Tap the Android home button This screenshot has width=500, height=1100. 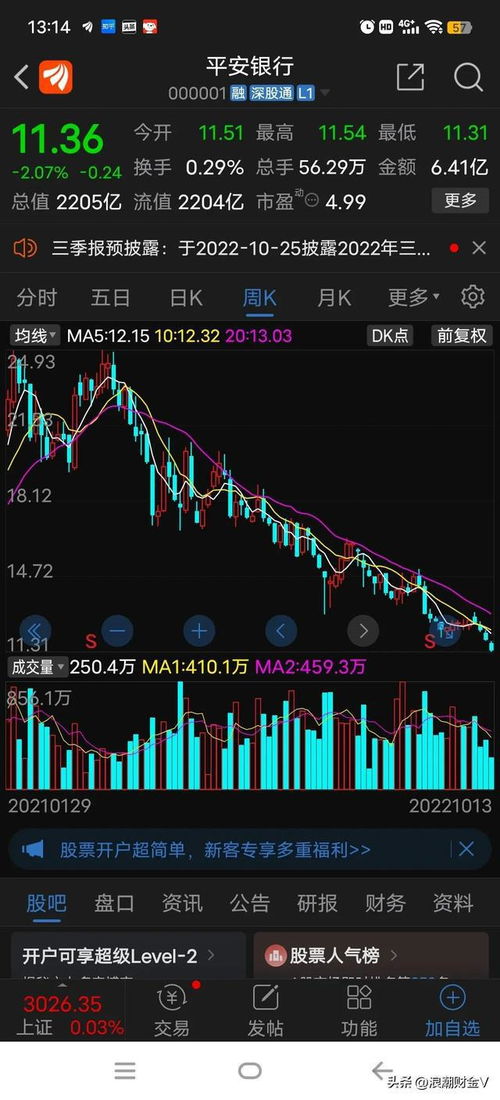click(x=250, y=1070)
